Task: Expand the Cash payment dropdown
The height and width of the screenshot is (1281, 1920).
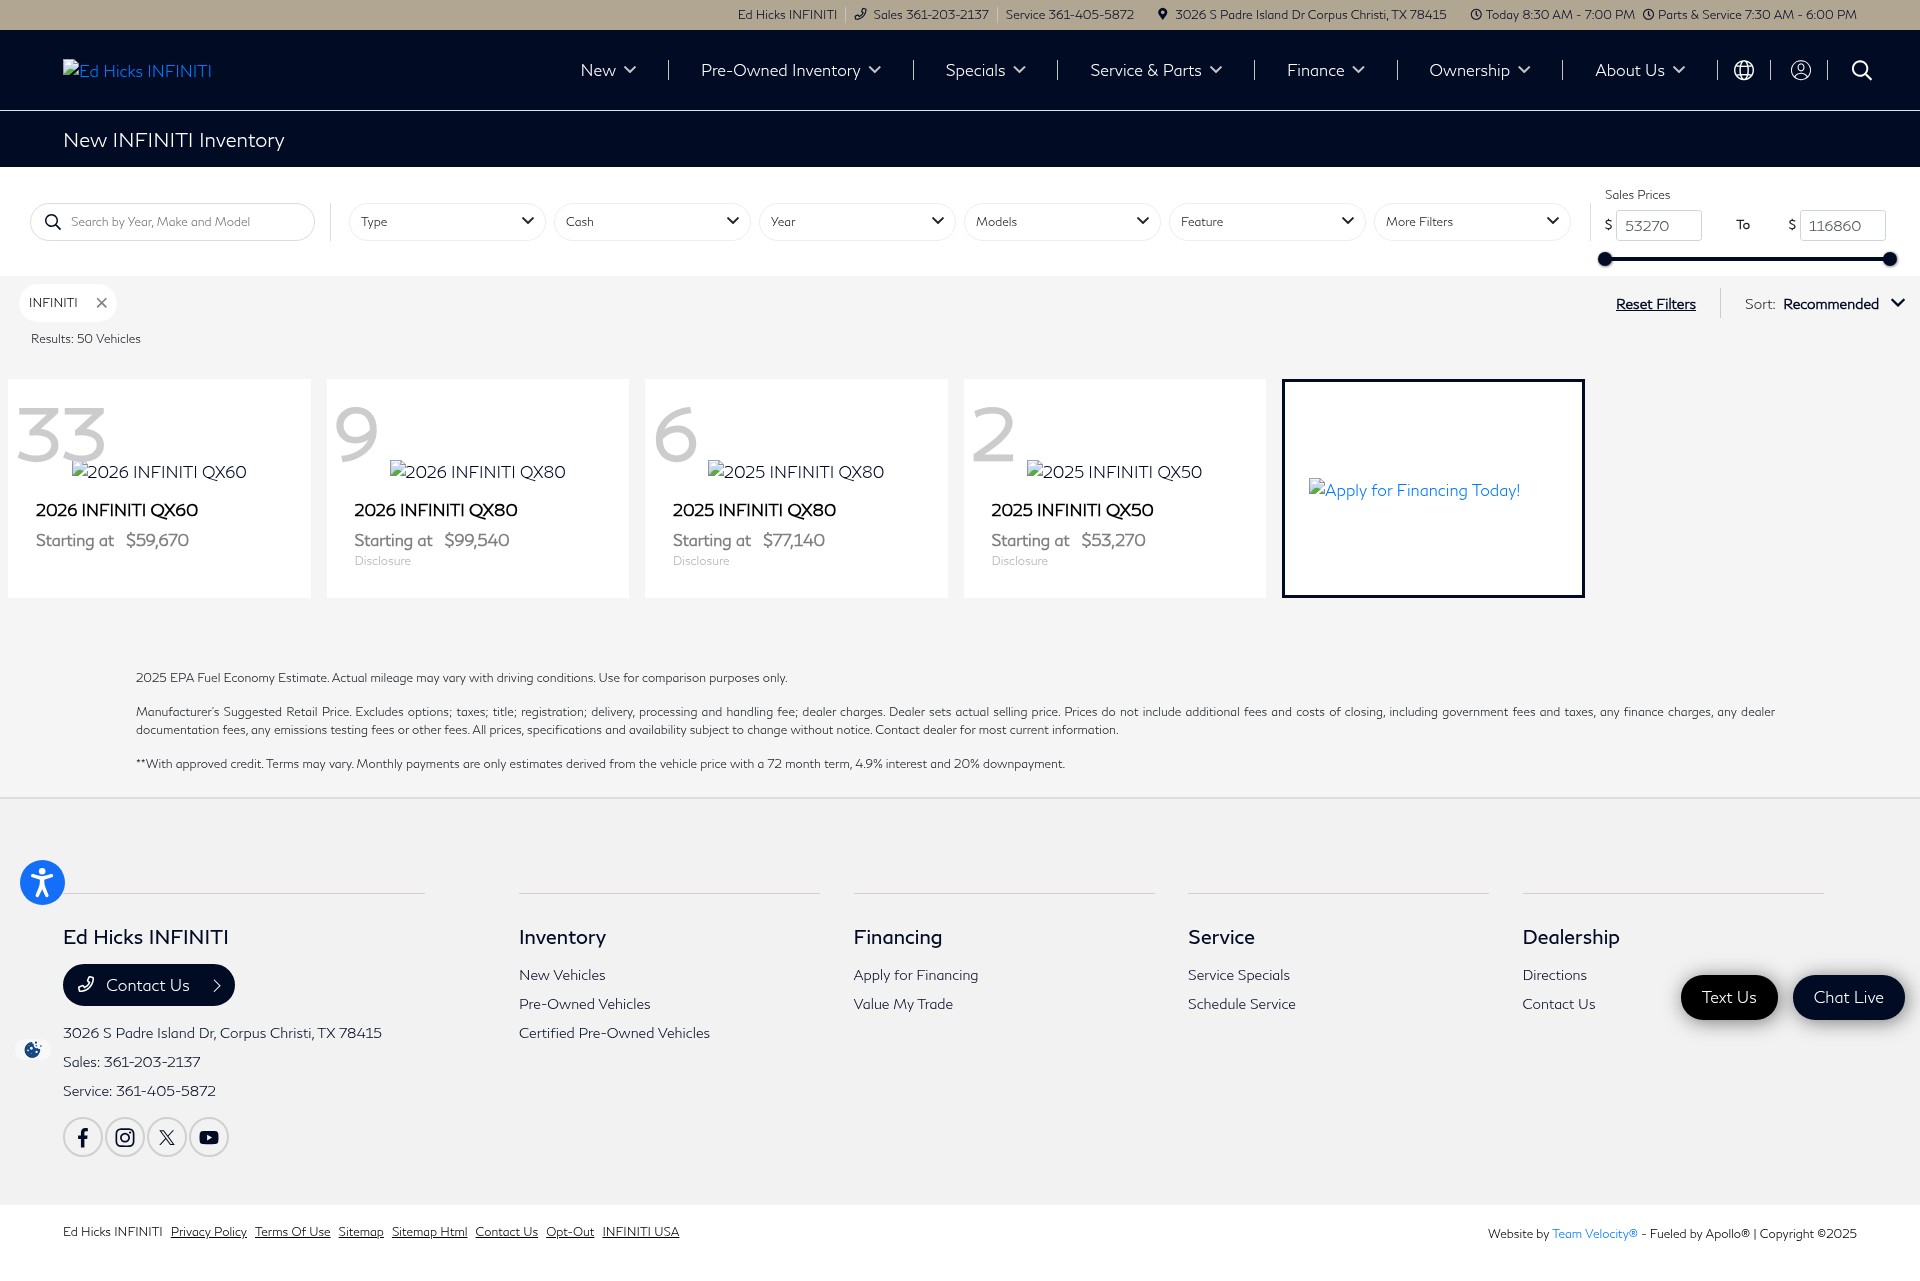Action: (652, 222)
